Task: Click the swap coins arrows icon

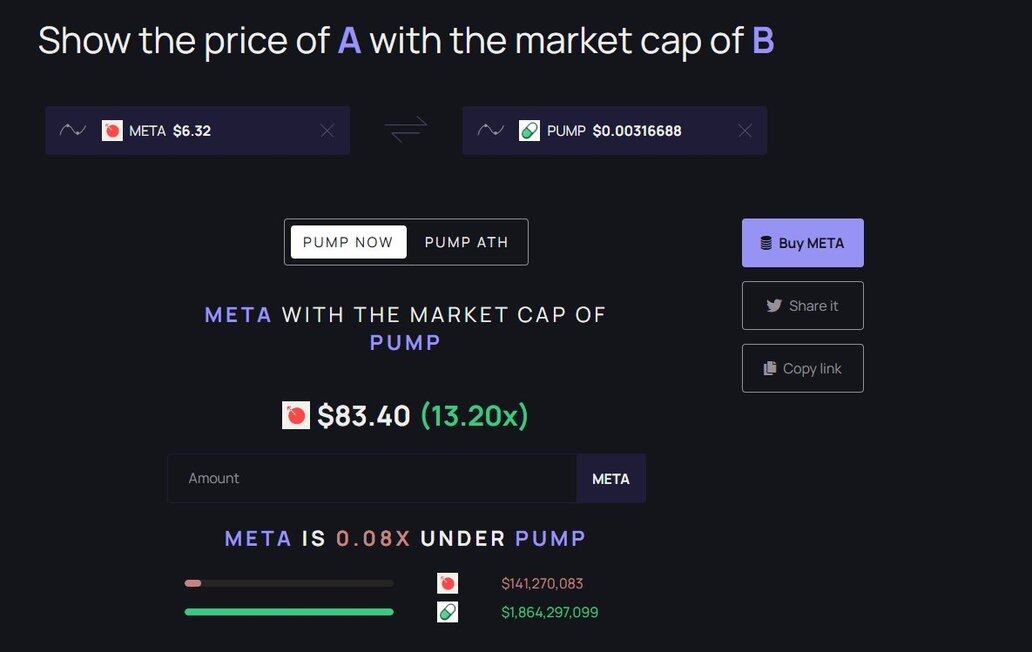Action: click(x=406, y=130)
